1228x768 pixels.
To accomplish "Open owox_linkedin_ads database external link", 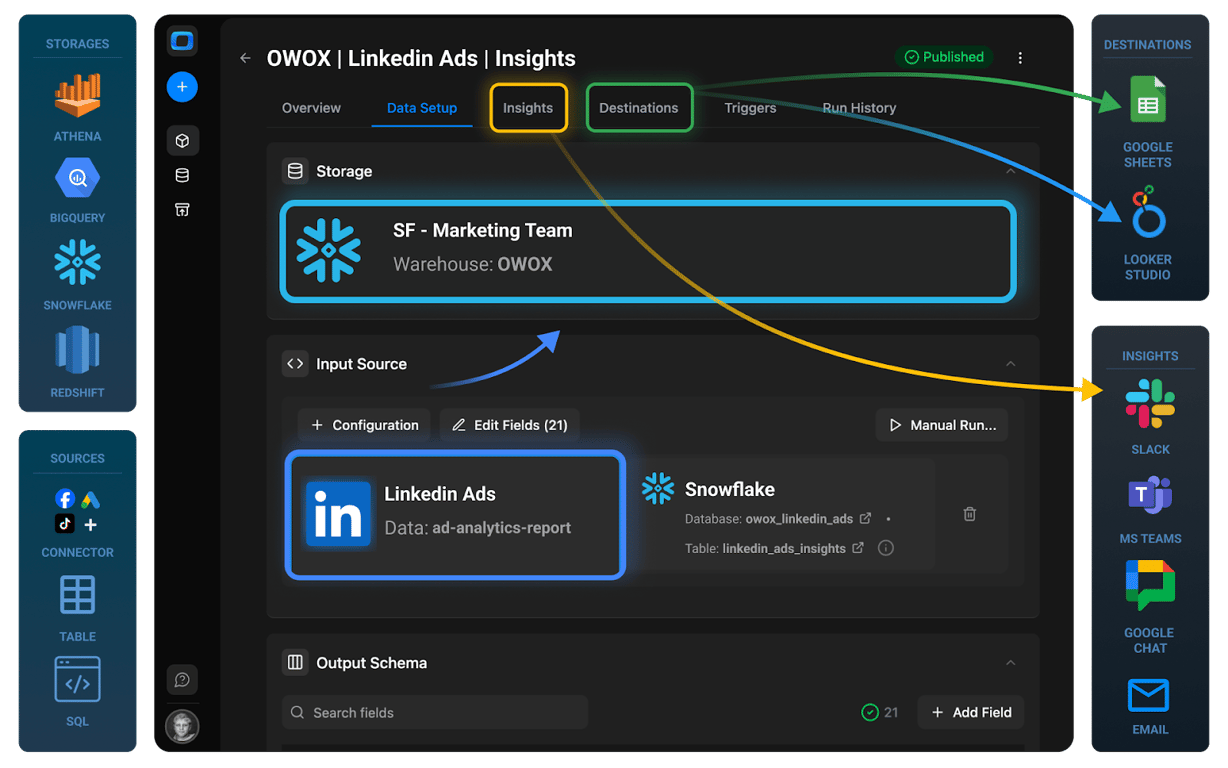I will coord(865,518).
